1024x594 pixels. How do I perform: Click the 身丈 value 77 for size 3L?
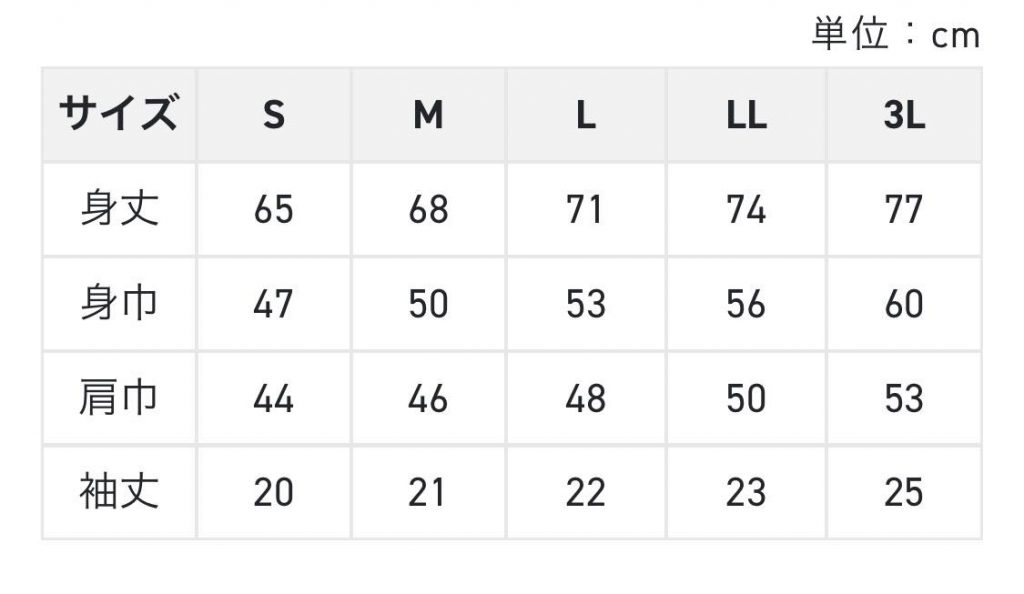point(904,210)
